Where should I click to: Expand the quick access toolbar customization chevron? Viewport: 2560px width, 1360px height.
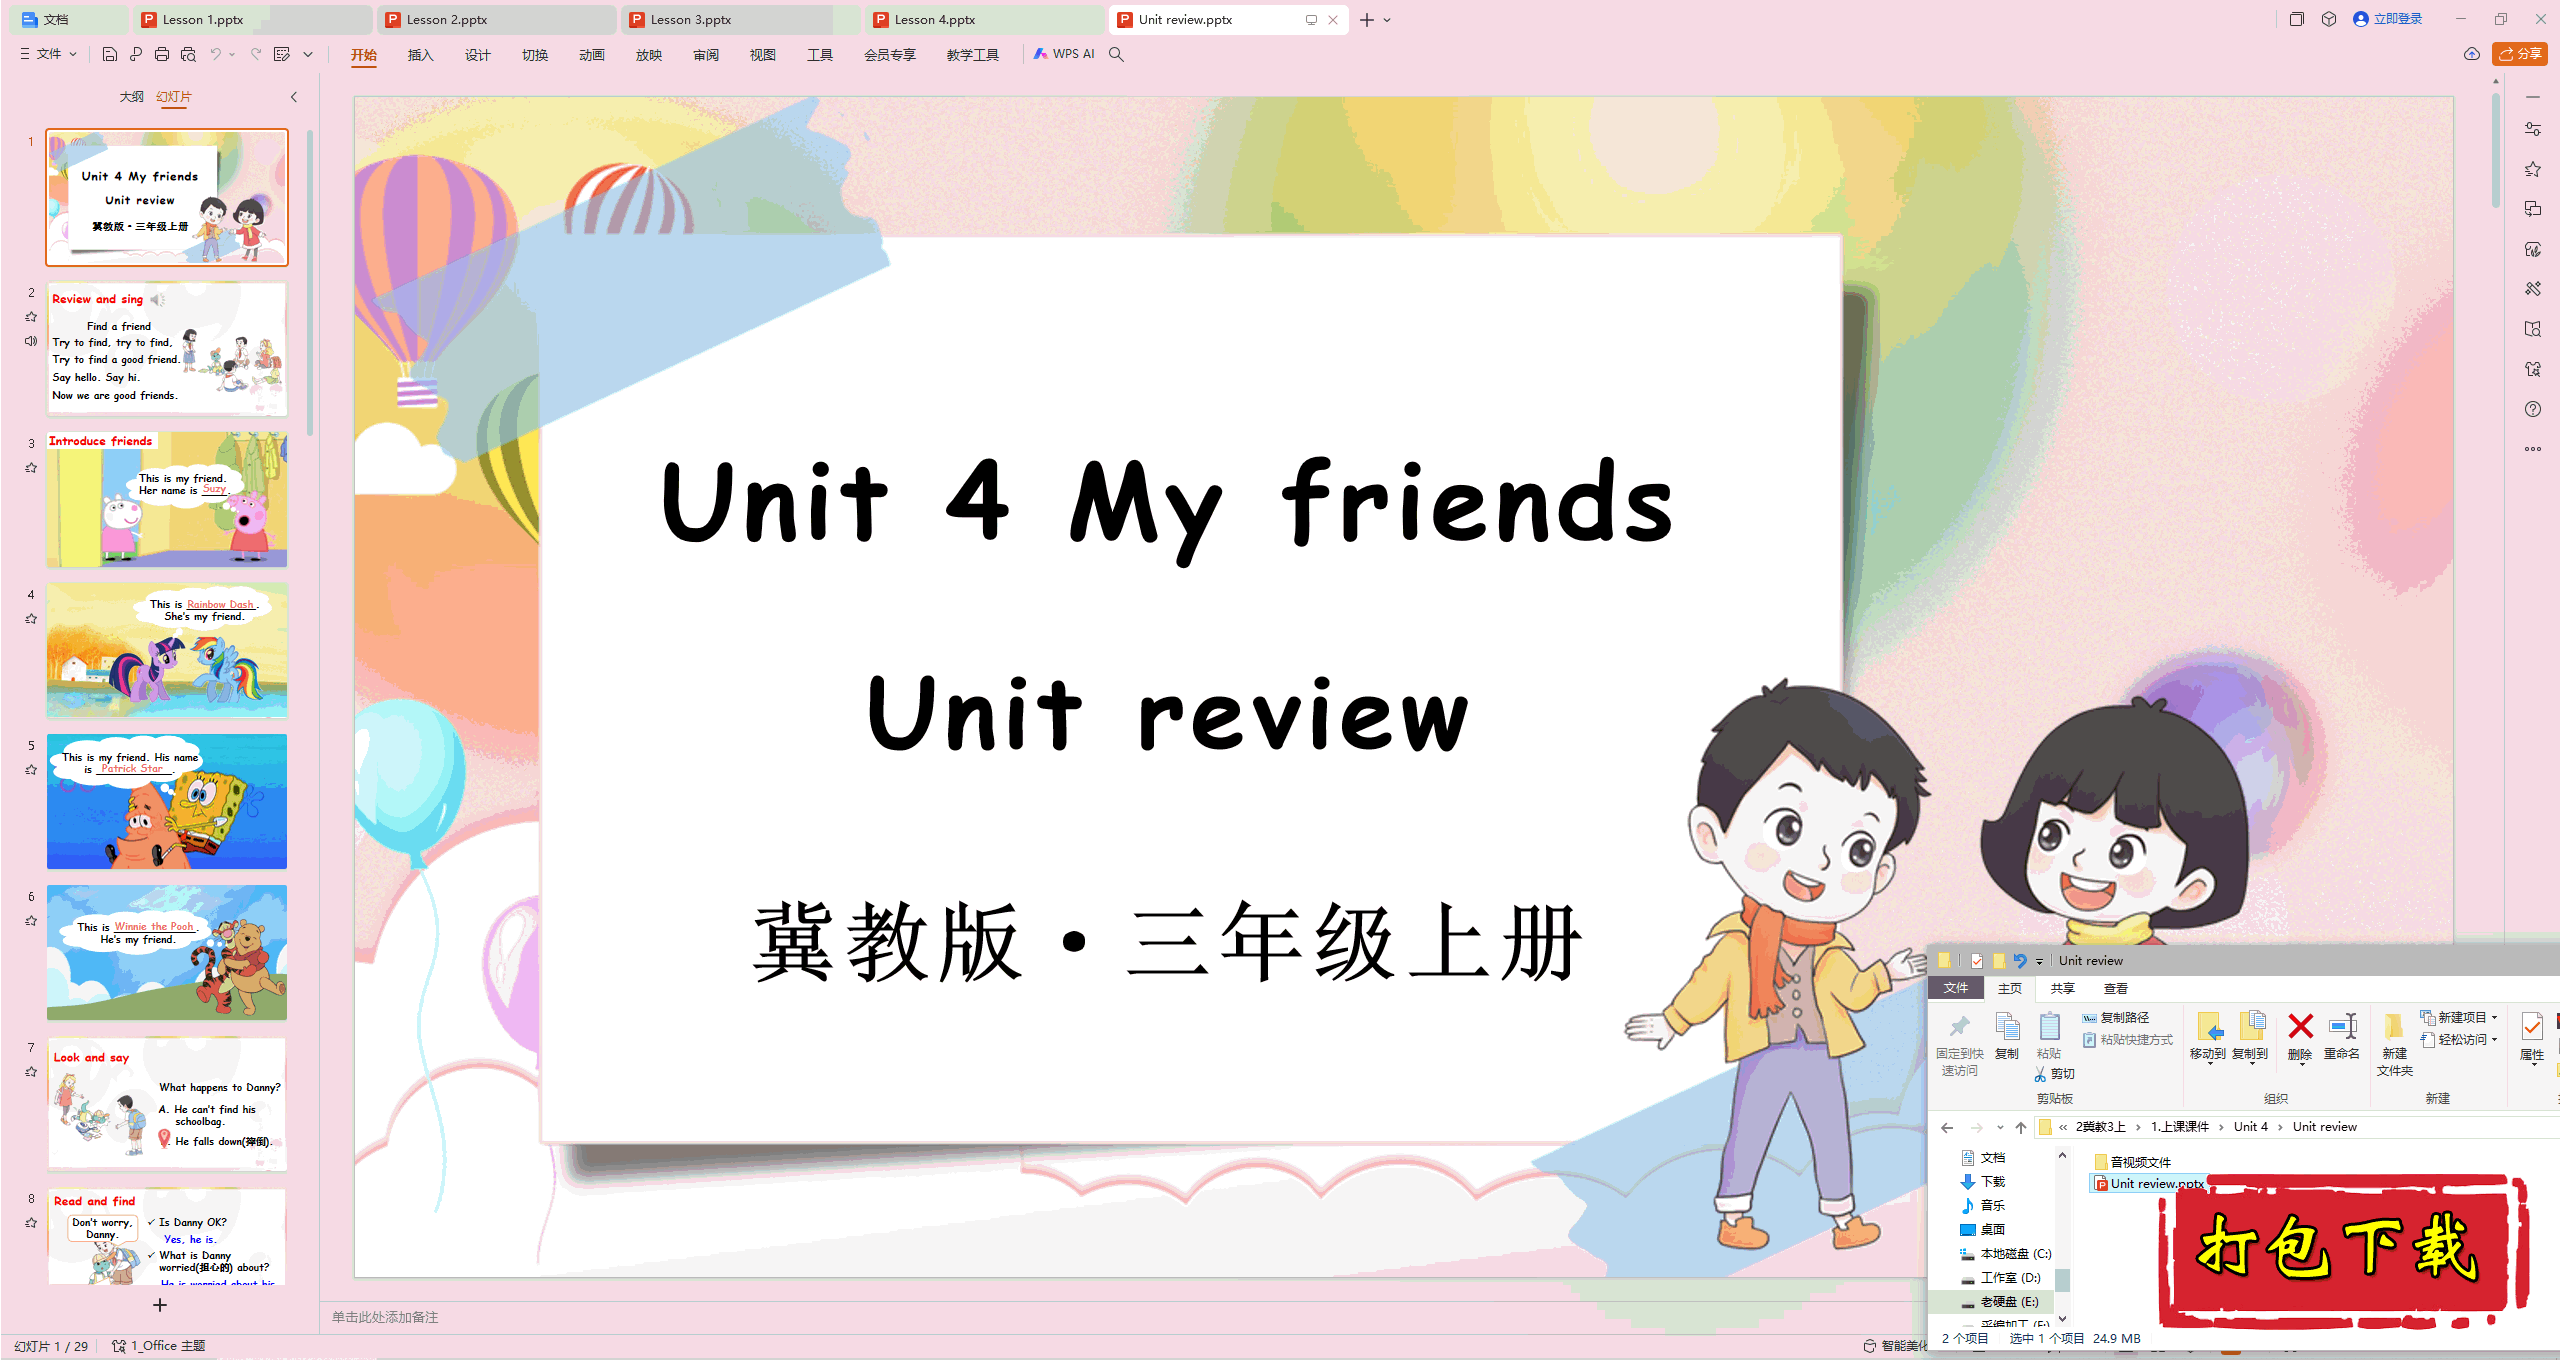[308, 54]
